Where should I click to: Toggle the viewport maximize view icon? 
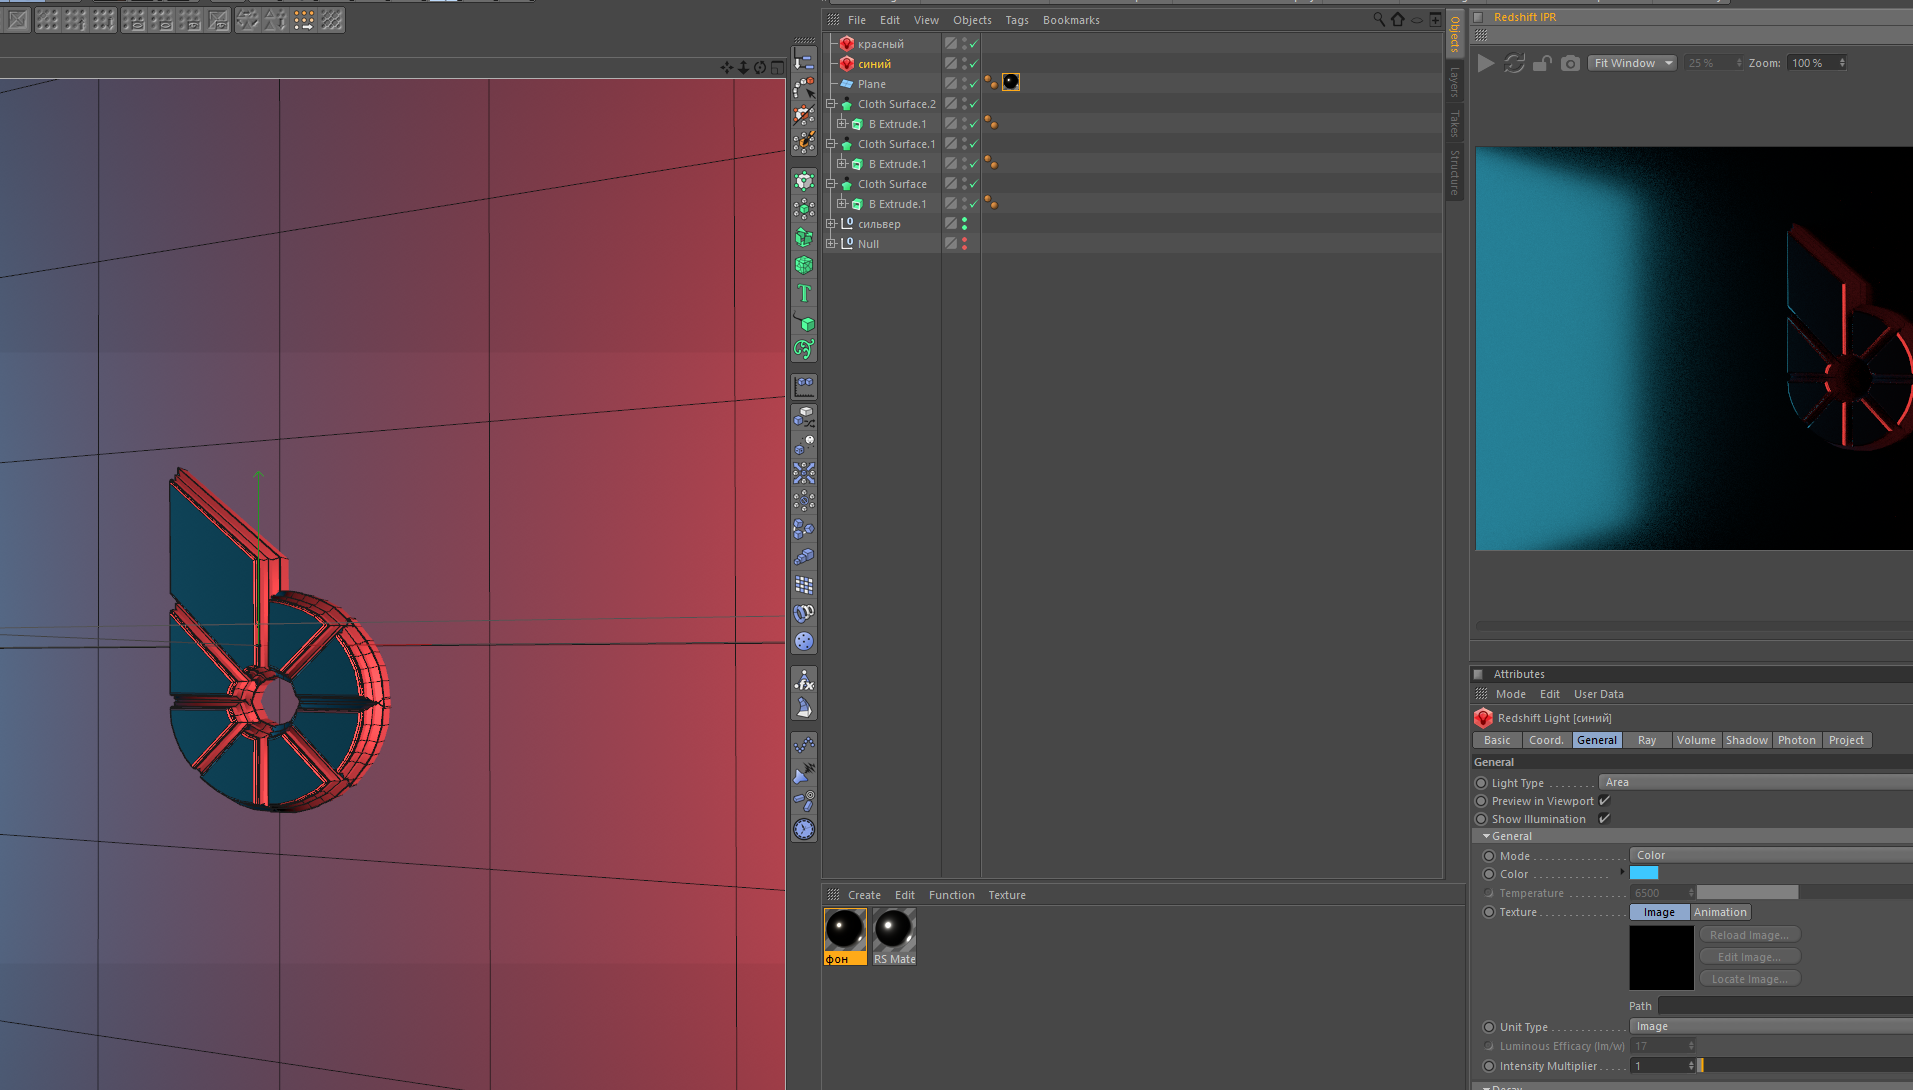[x=777, y=67]
